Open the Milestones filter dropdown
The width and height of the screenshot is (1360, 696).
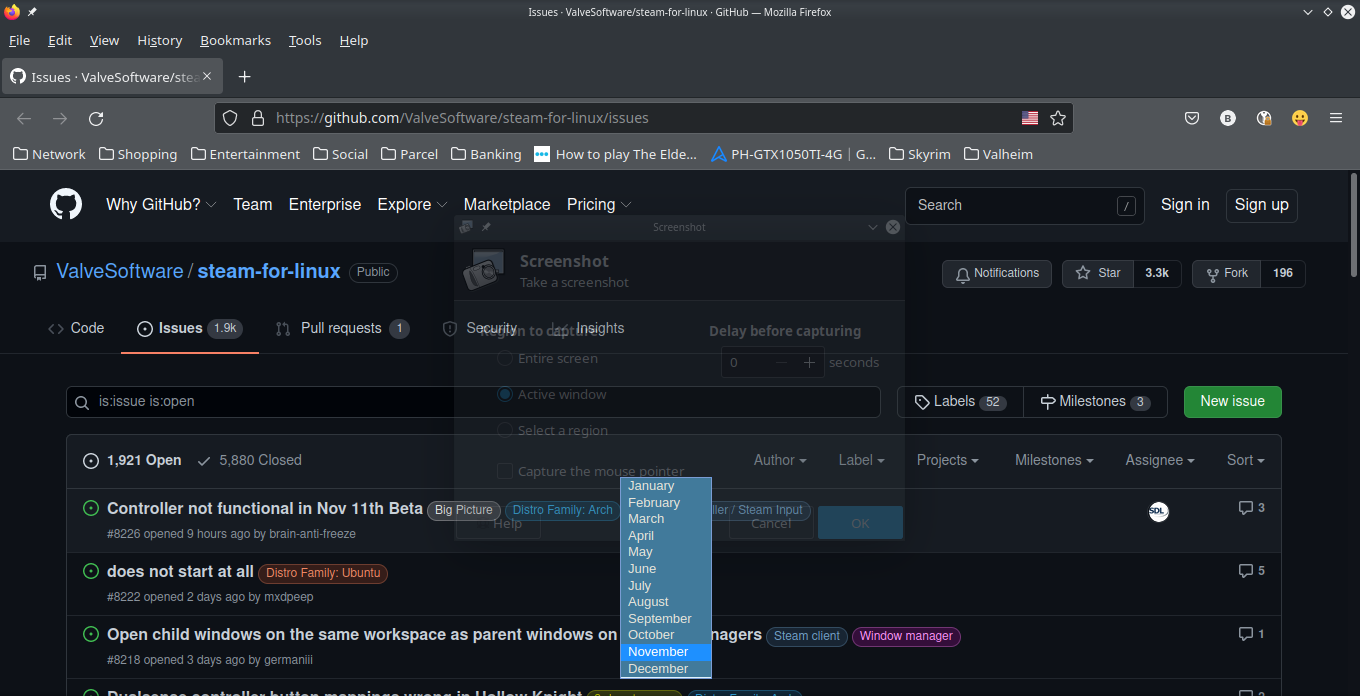pyautogui.click(x=1054, y=460)
